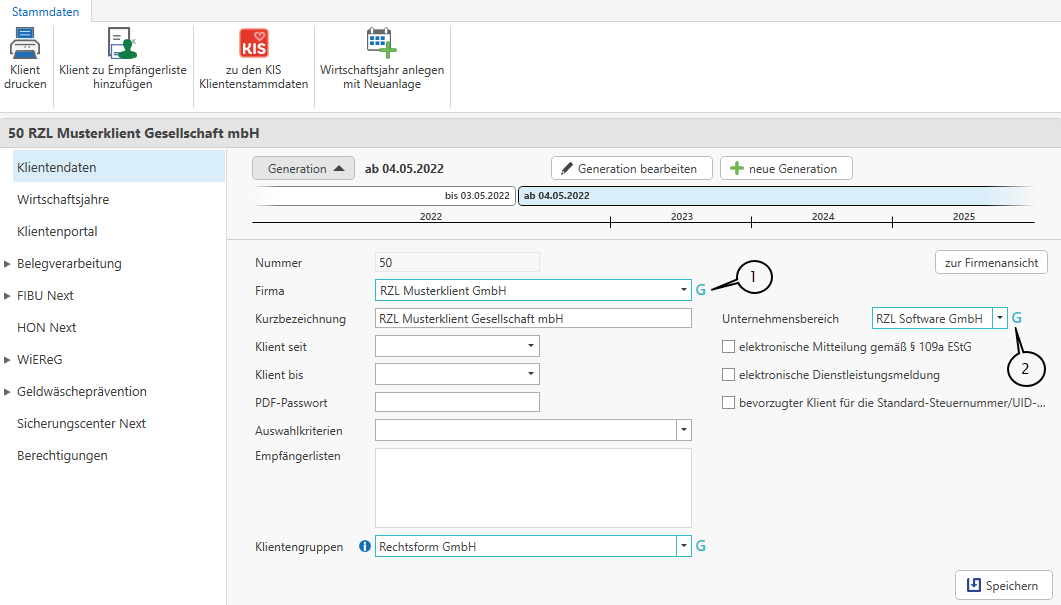The height and width of the screenshot is (605, 1061).
Task: Enable elektronische Mitteilung gemäß § 109a EStG
Action: point(728,347)
